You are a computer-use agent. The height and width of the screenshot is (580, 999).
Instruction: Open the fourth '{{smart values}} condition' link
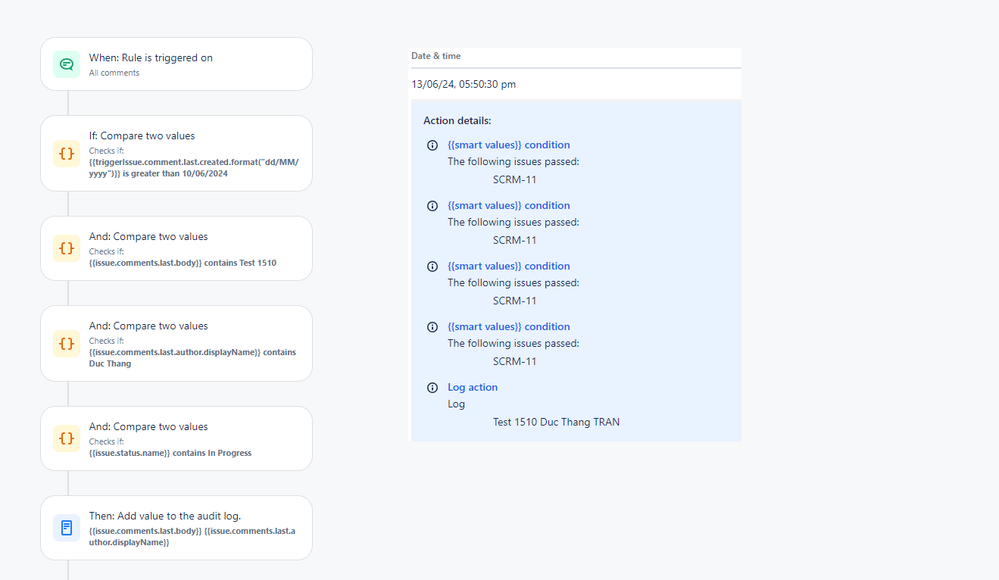[508, 327]
